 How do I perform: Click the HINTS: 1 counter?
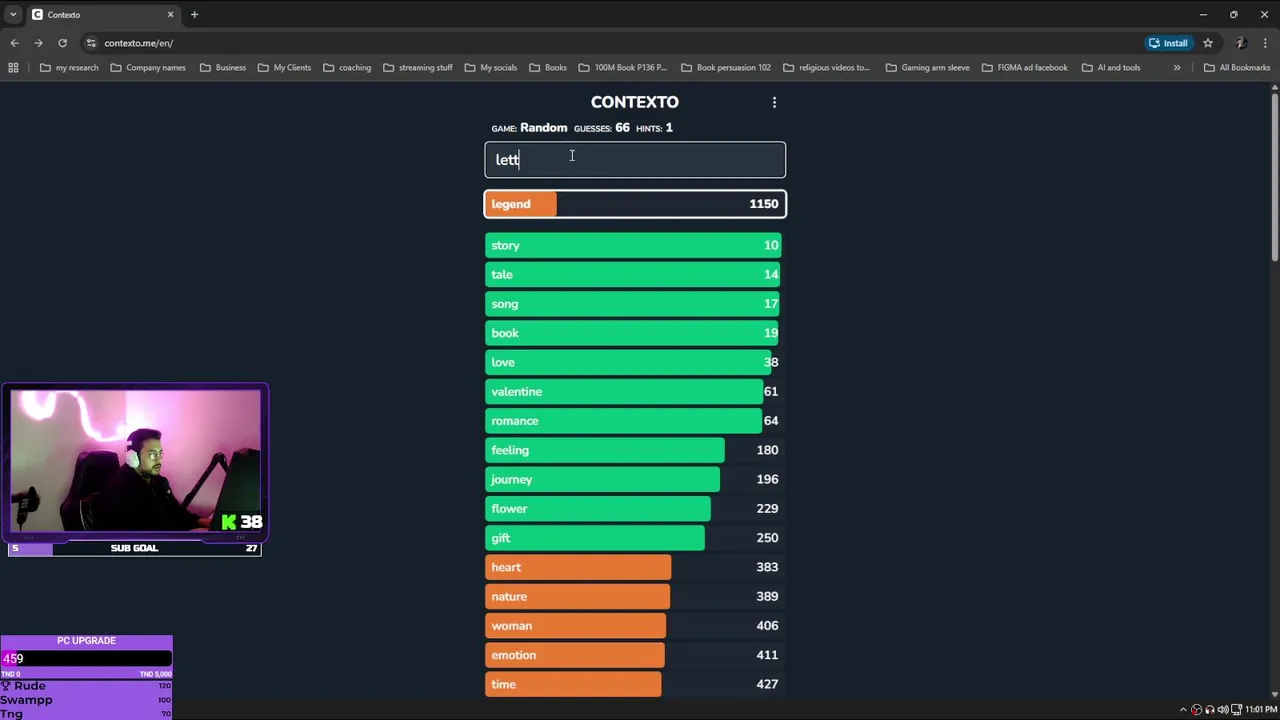[x=654, y=128]
